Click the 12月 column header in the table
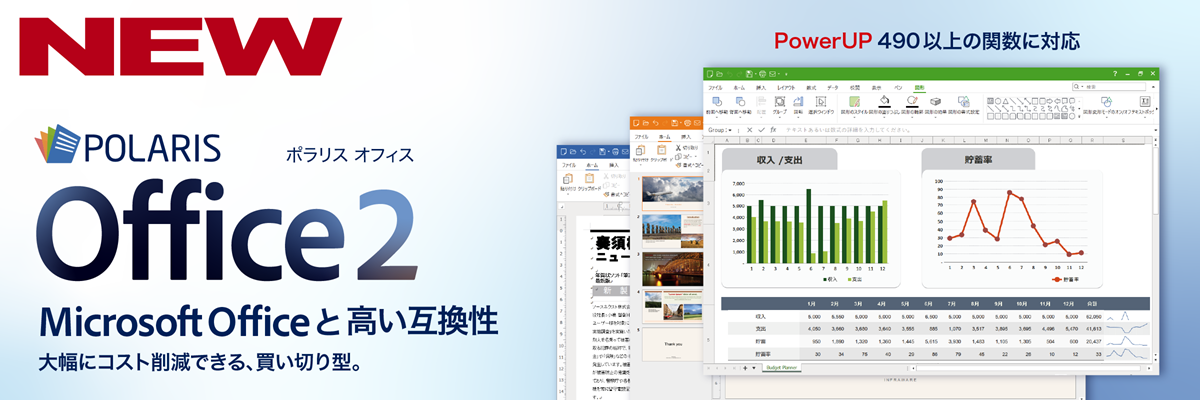This screenshot has width=1200, height=400. pos(1069,304)
